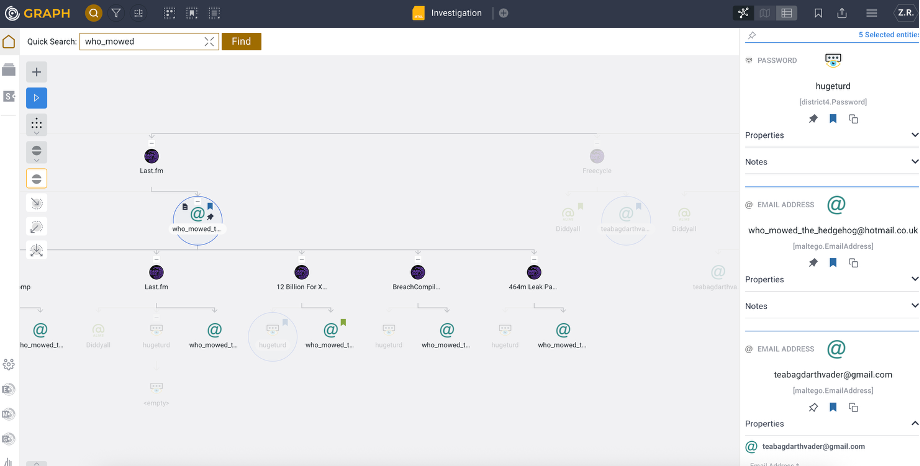Select the BreachCompil... breach node
920x466 pixels.
[418, 272]
